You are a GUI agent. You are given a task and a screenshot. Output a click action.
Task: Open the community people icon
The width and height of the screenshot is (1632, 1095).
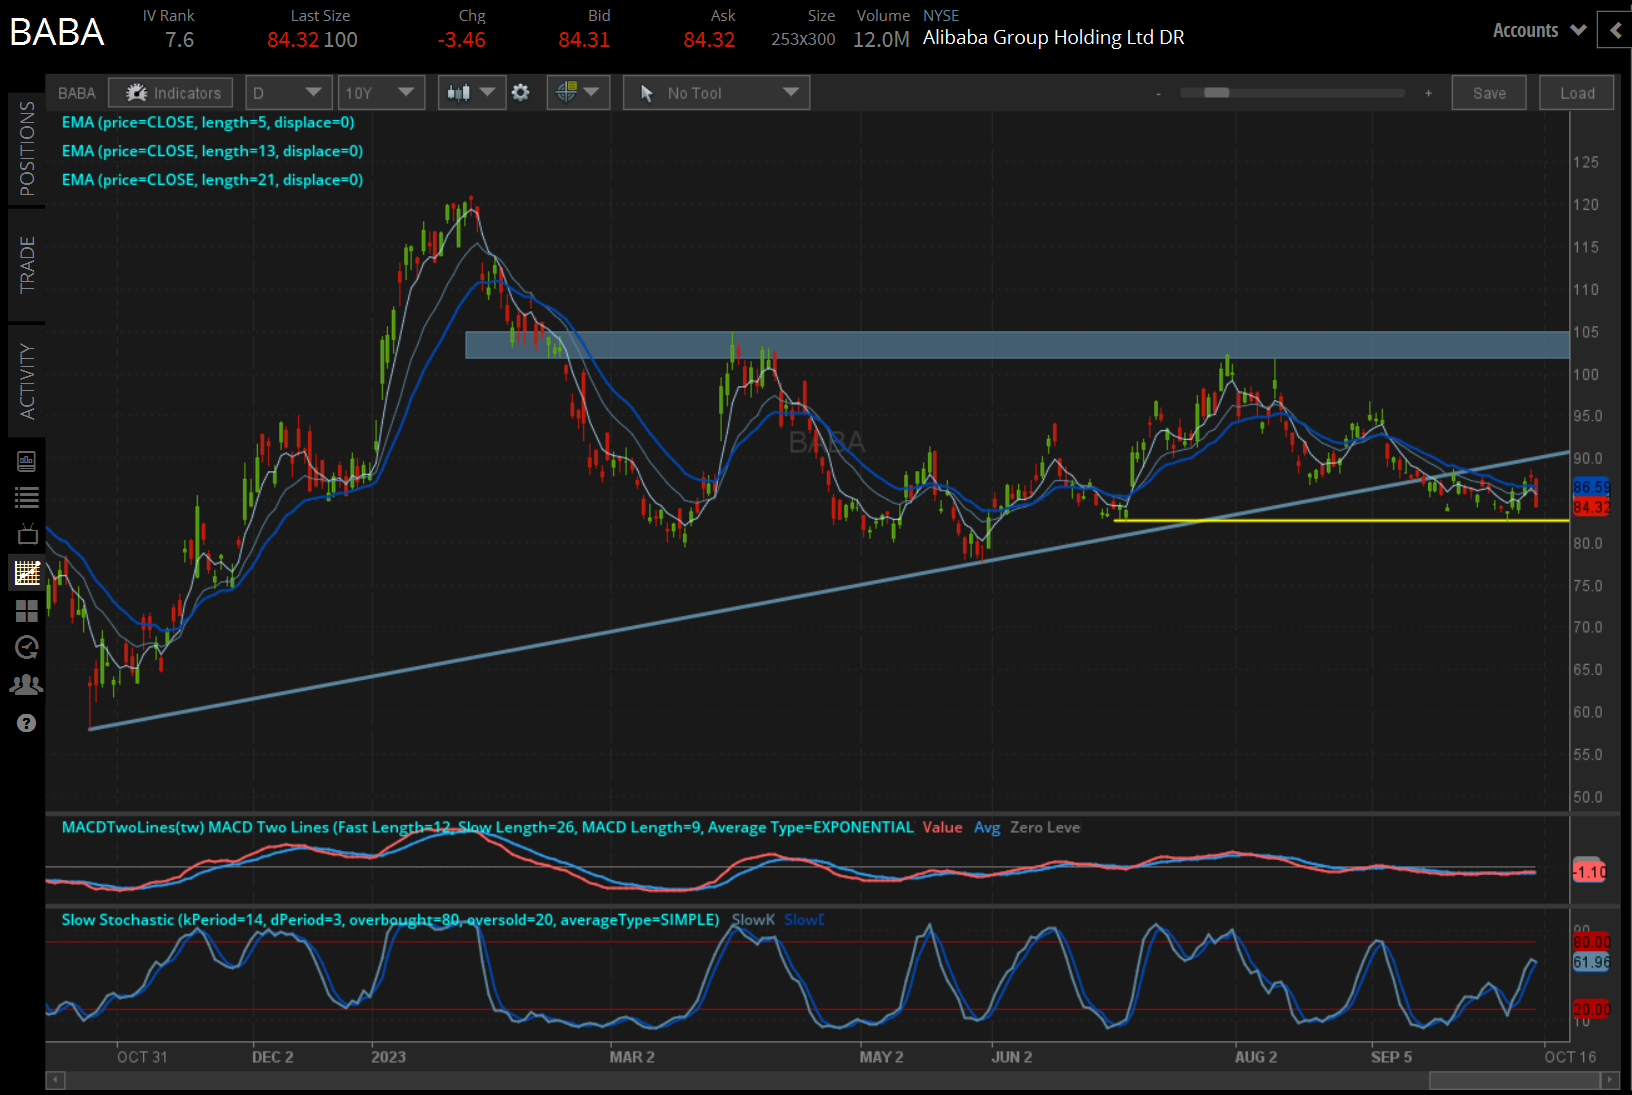tap(27, 684)
